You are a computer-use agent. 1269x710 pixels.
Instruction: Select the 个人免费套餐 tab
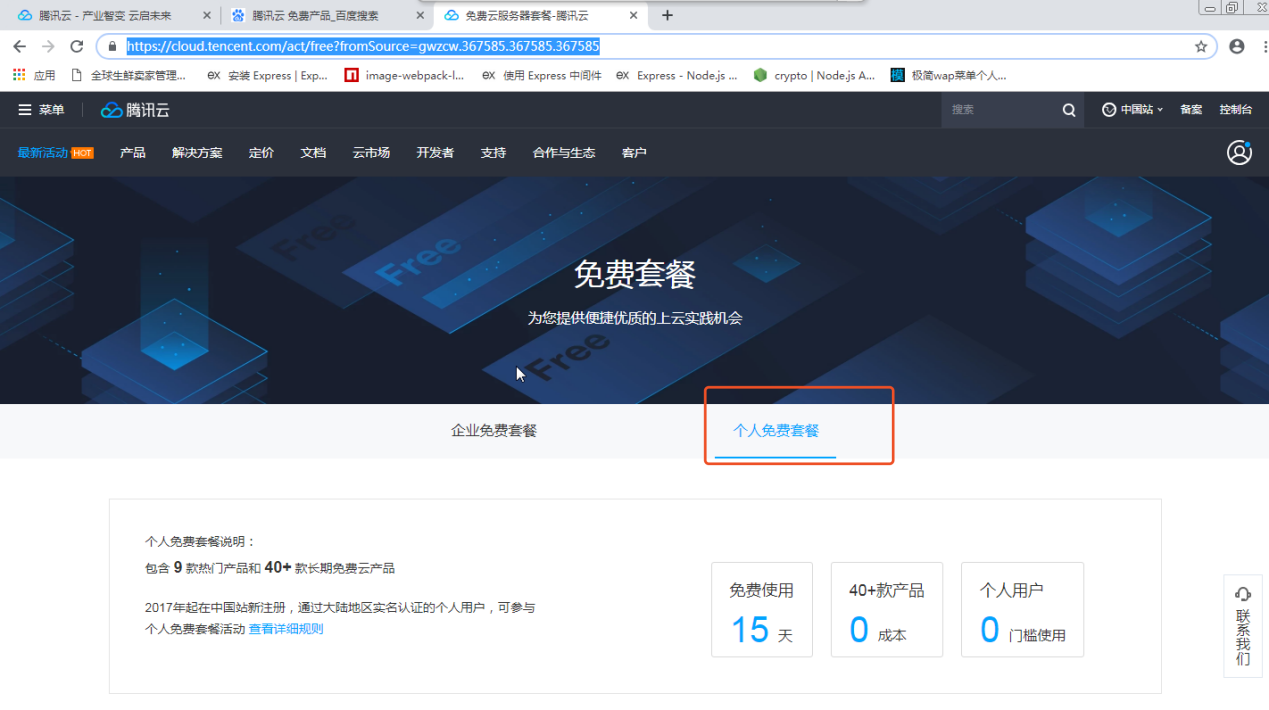pyautogui.click(x=776, y=431)
